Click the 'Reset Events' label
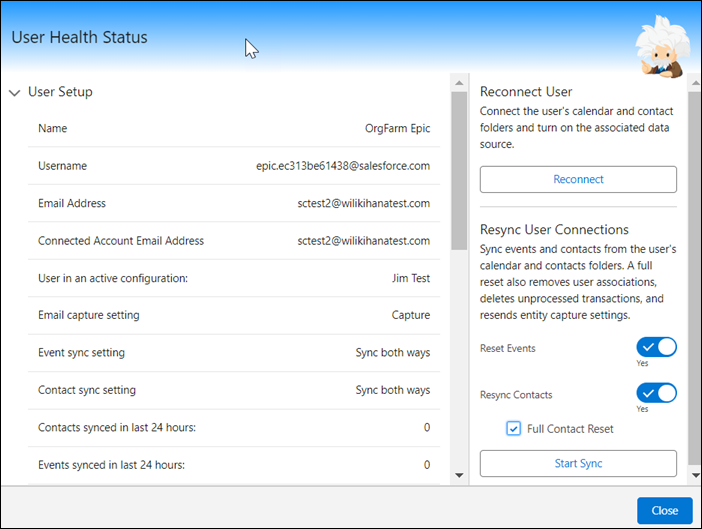 pos(508,348)
